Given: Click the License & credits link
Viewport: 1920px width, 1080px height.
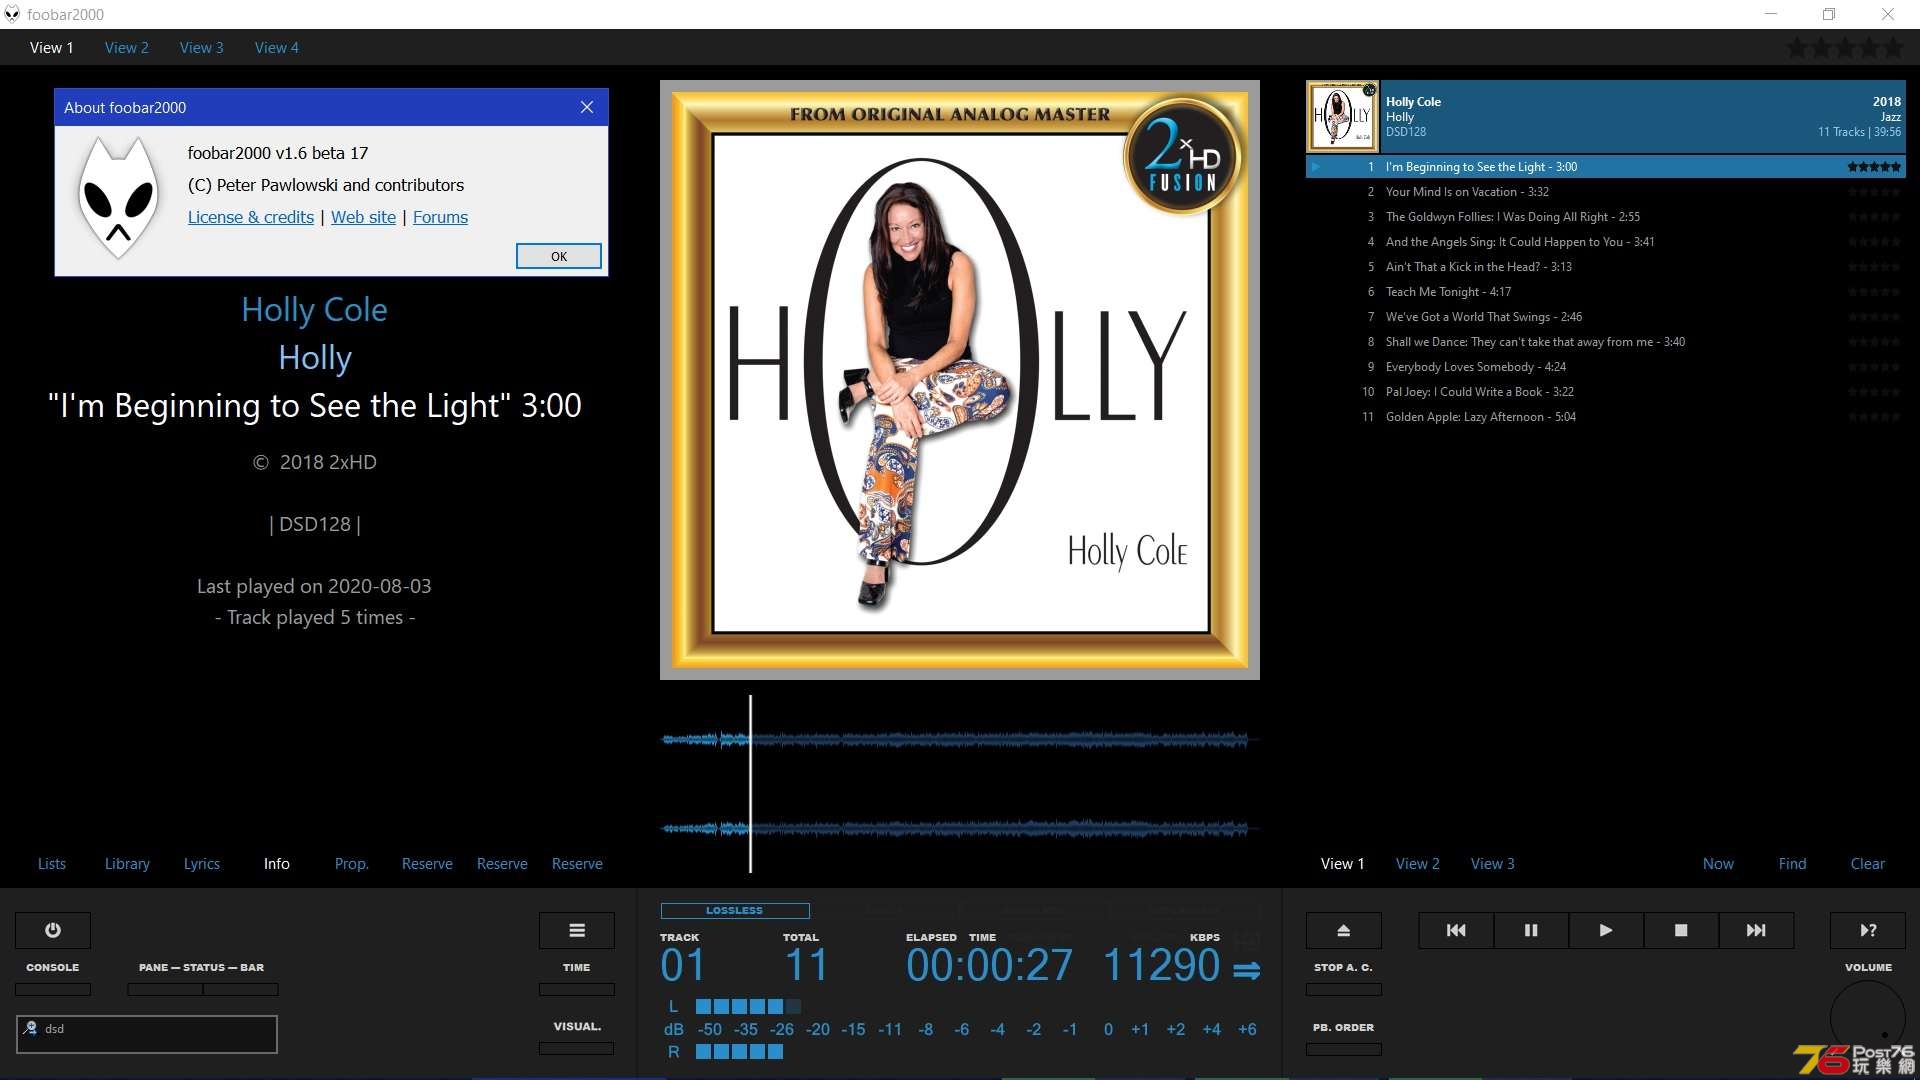Looking at the screenshot, I should 251,216.
